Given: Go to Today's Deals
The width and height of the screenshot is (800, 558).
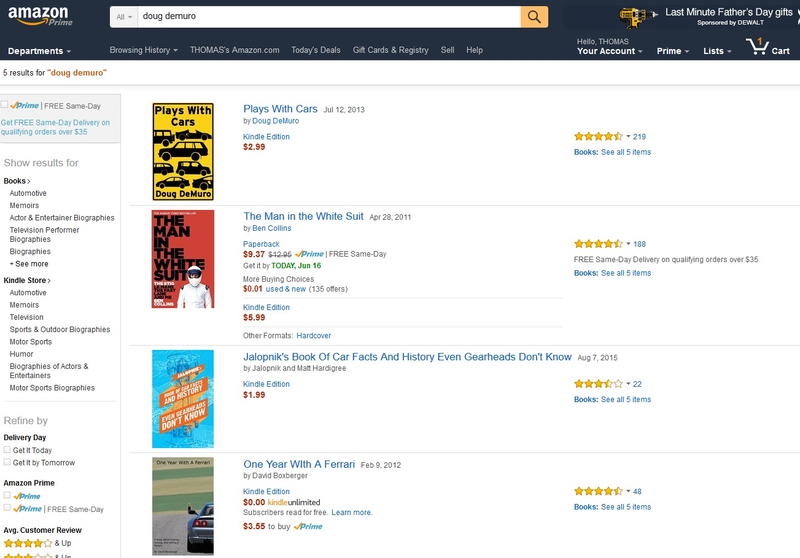Looking at the screenshot, I should 316,50.
